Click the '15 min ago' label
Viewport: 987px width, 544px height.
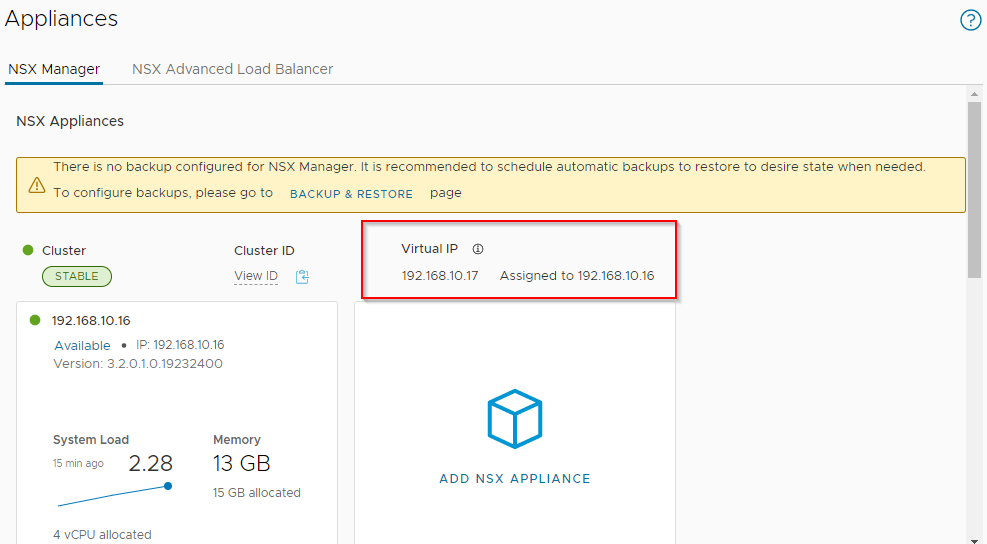point(78,463)
